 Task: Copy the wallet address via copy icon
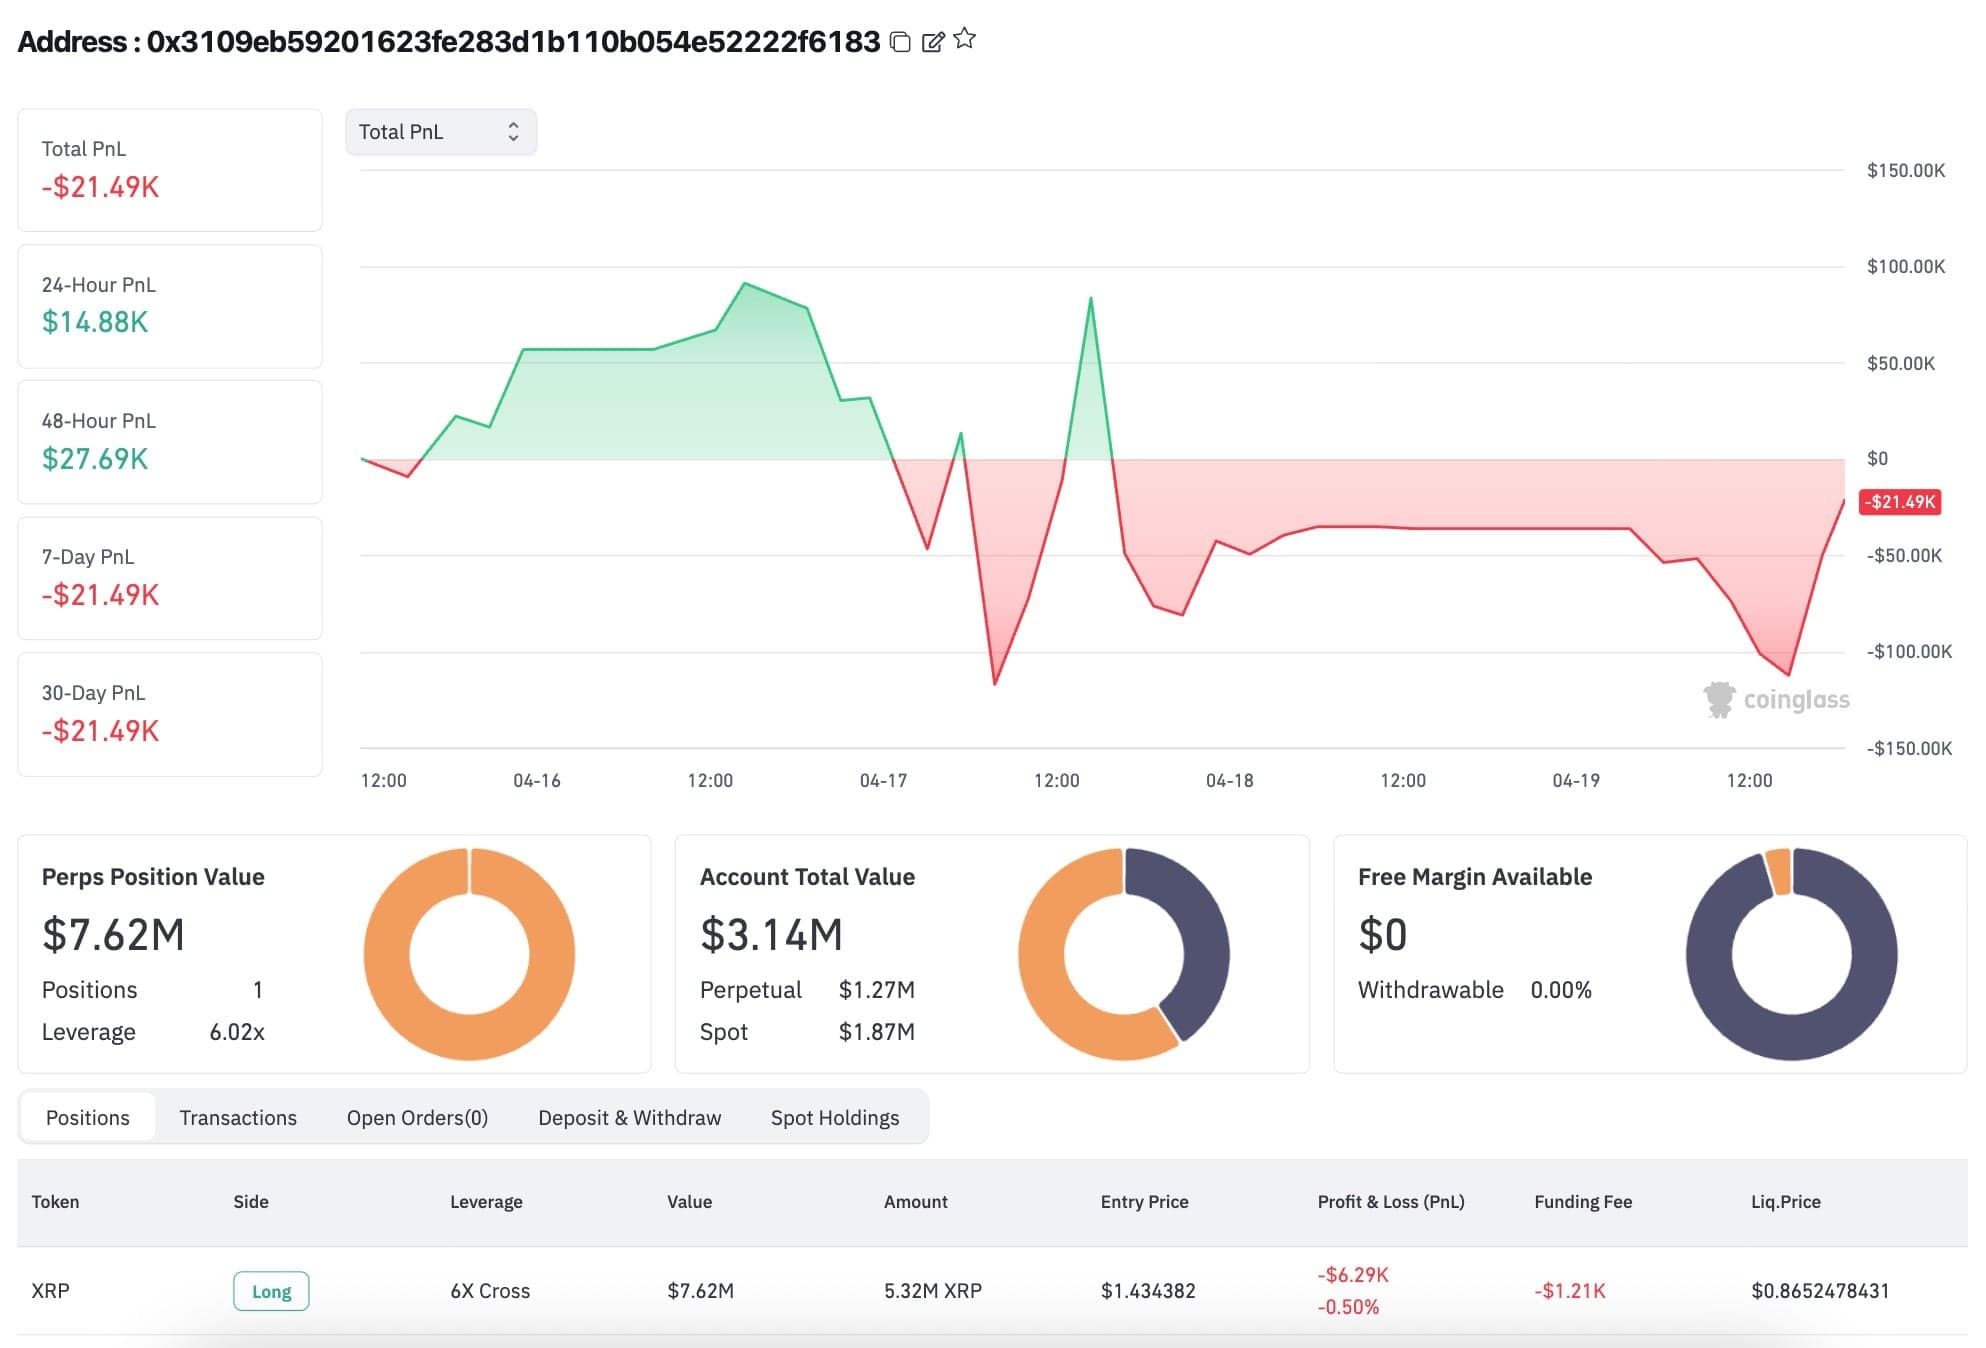[900, 41]
